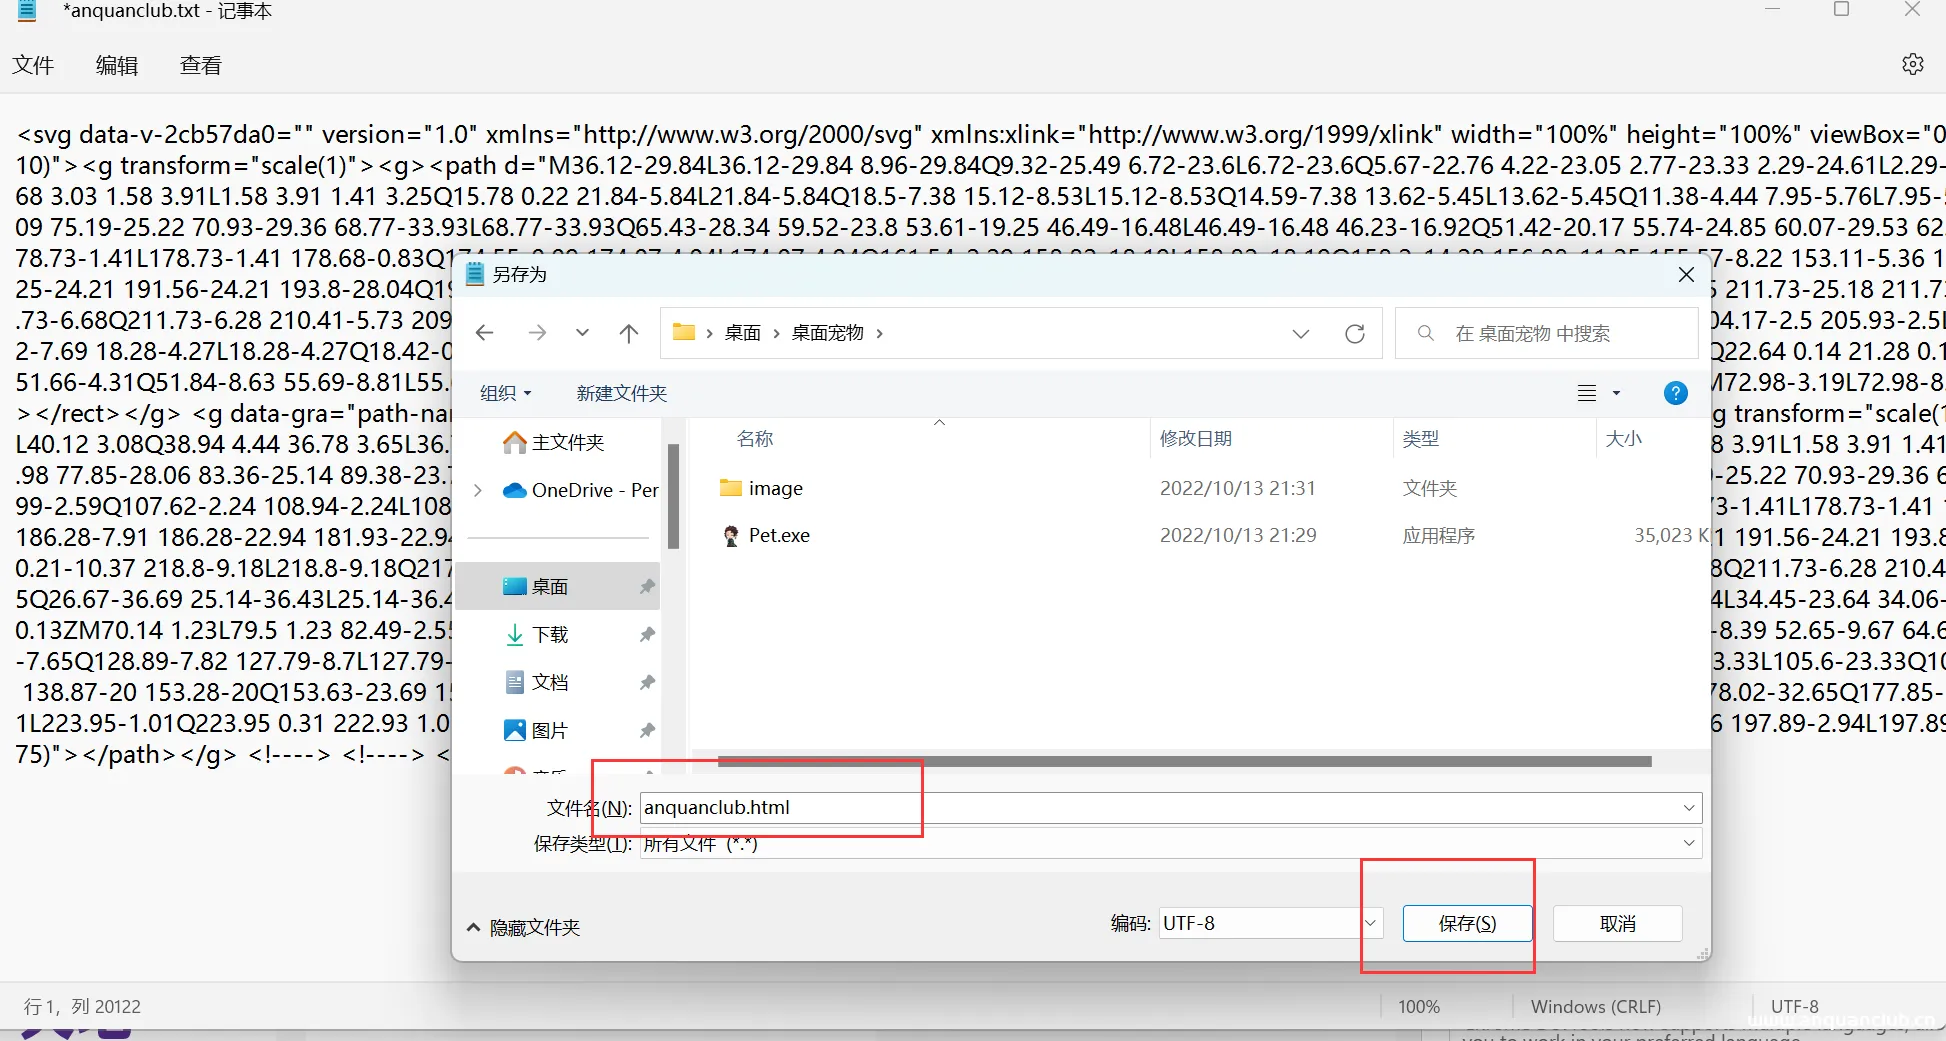Change the folder view layout icon
Screen dimensions: 1946x1041
[1589, 393]
